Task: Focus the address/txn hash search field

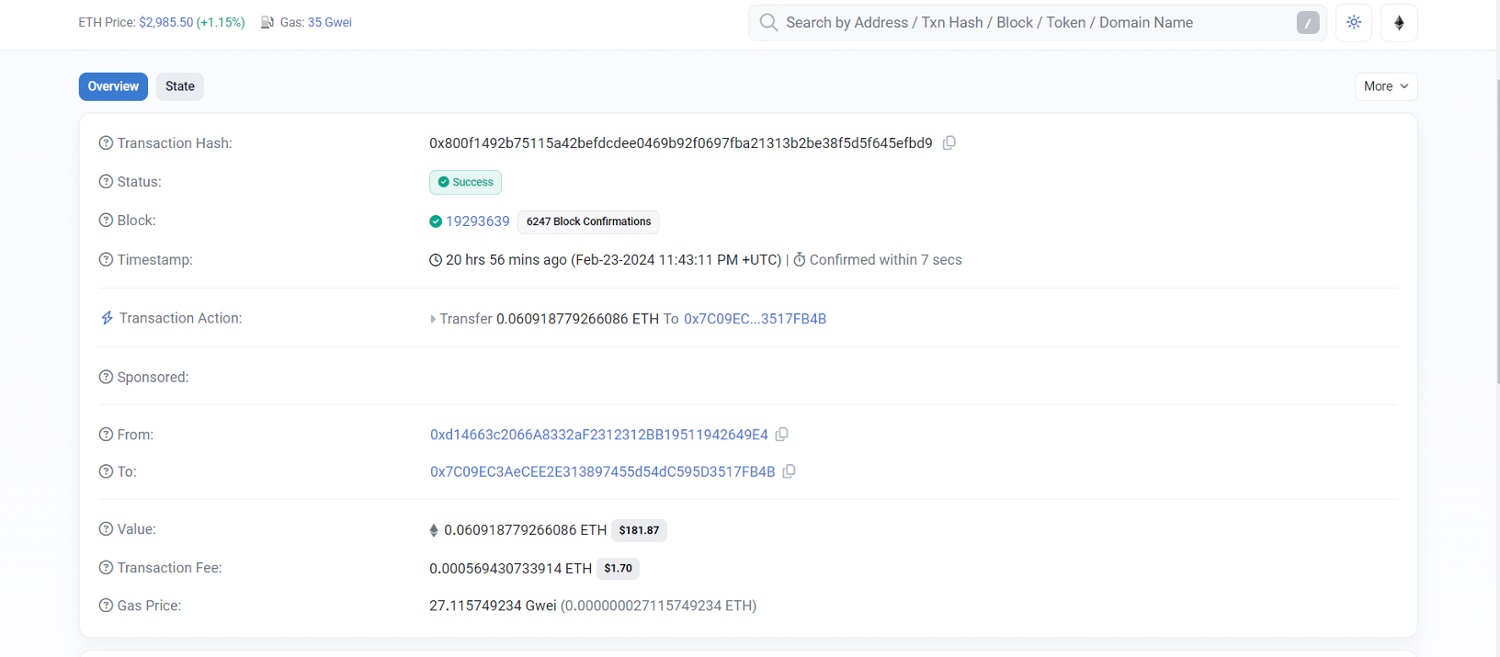Action: point(1030,23)
